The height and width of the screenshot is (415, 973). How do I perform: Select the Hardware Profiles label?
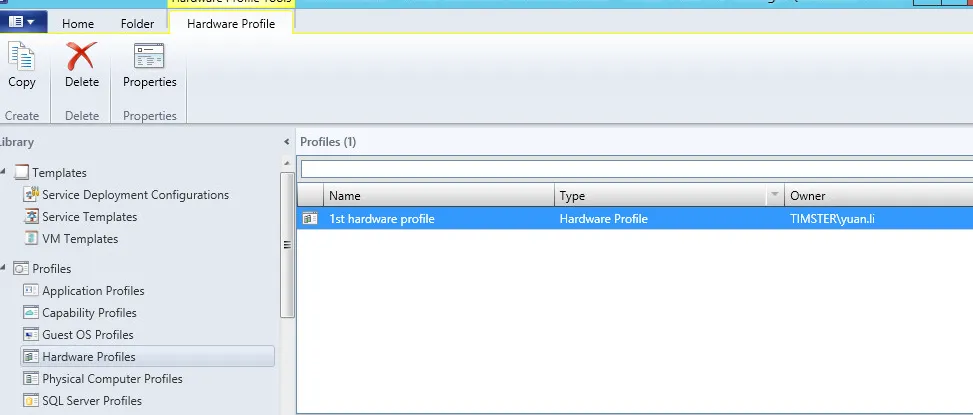89,357
